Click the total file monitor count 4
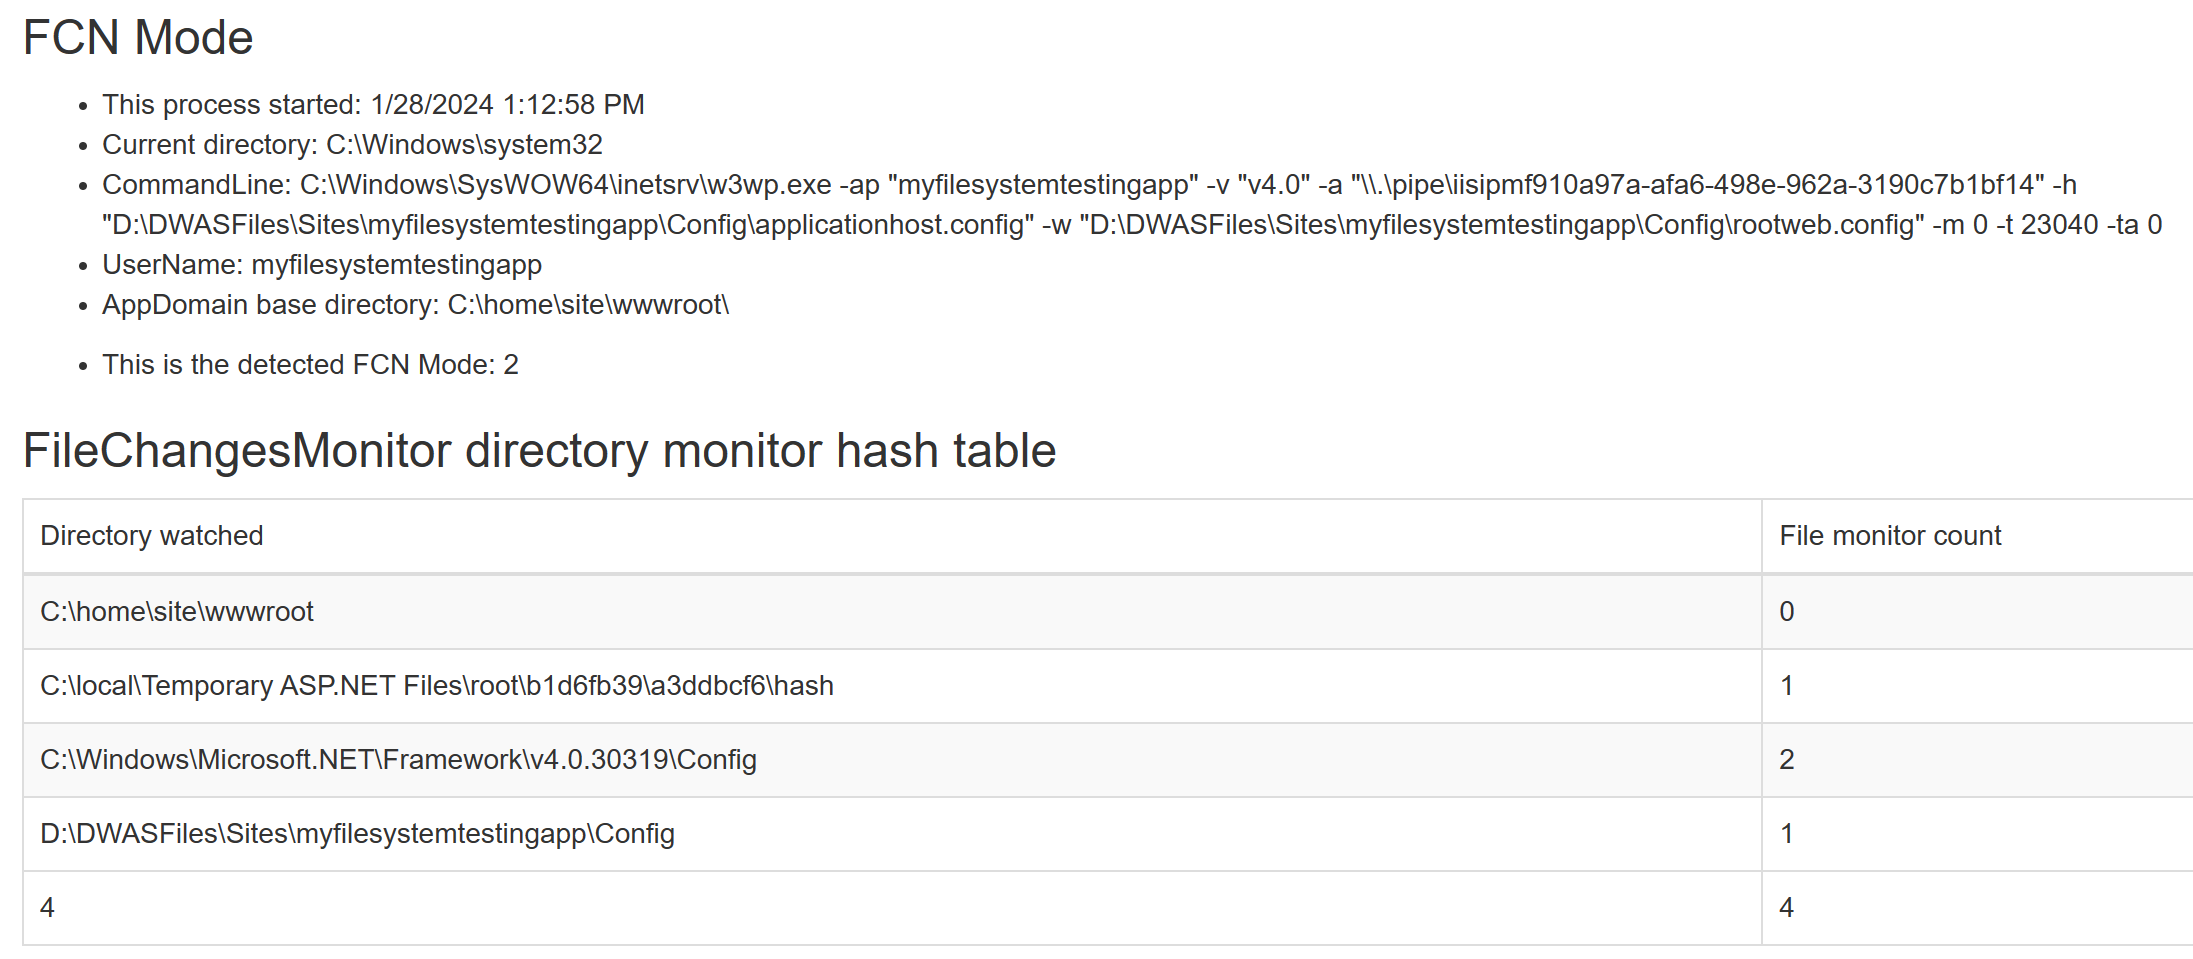The height and width of the screenshot is (959, 2193). tap(1787, 908)
